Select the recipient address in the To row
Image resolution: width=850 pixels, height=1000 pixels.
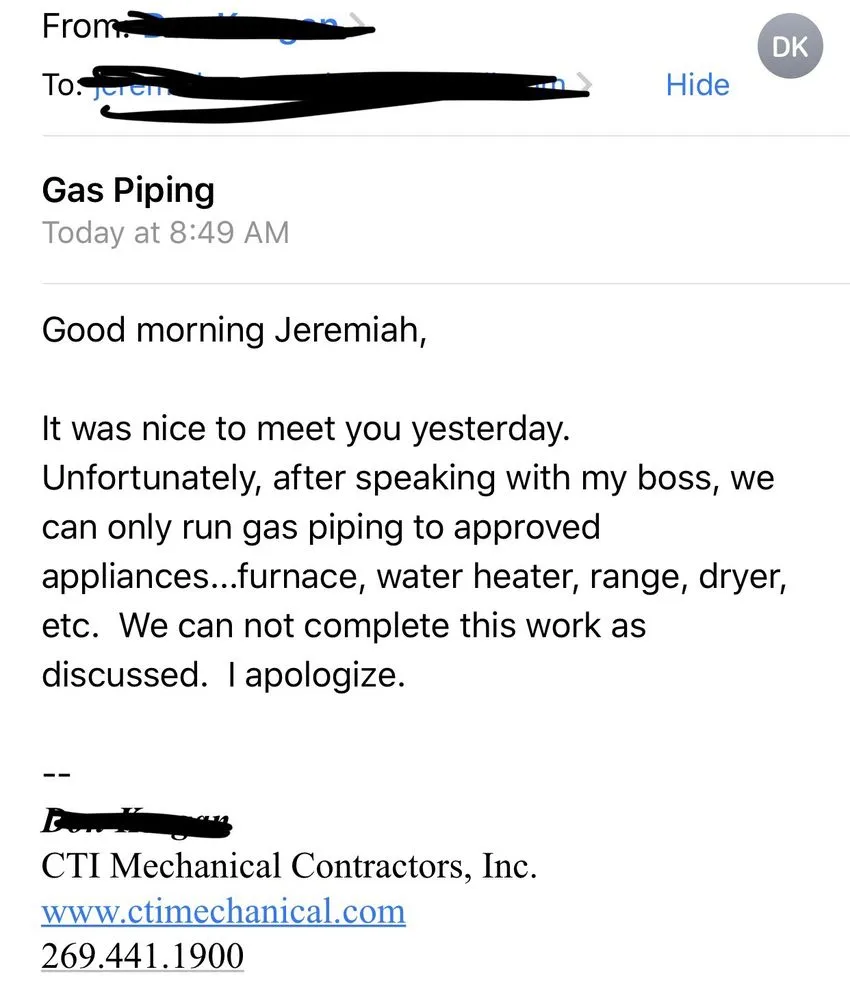pyautogui.click(x=330, y=85)
